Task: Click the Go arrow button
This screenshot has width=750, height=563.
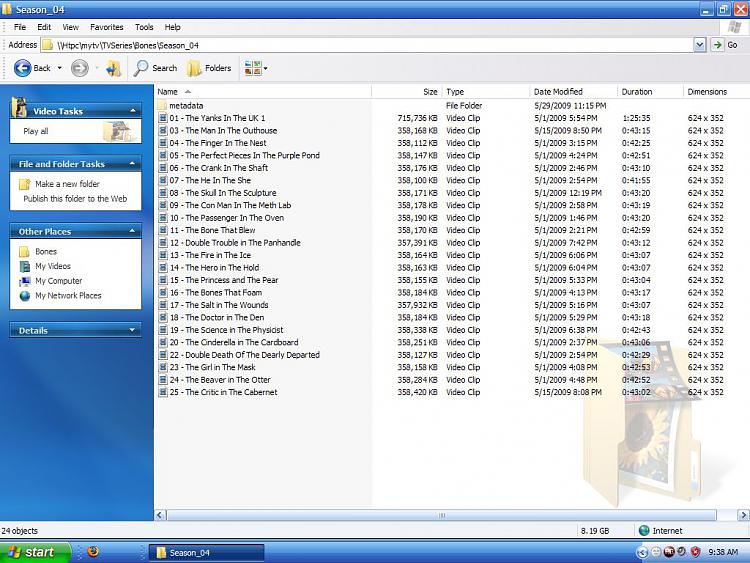Action: (717, 45)
